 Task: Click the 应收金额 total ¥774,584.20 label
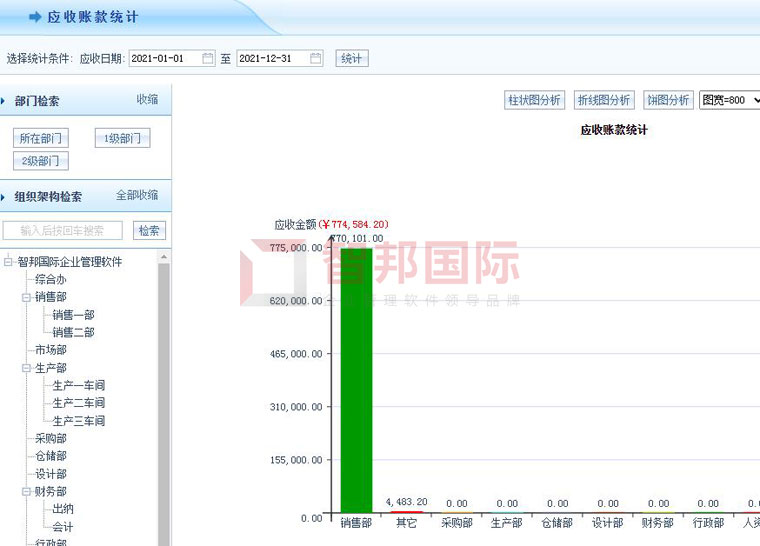click(332, 225)
